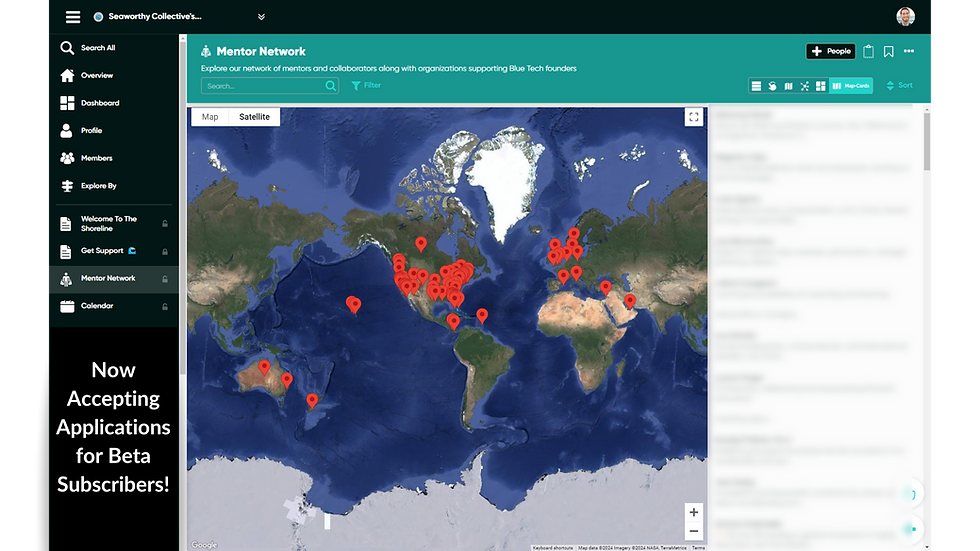Zoom in on the map with plus

tap(694, 512)
